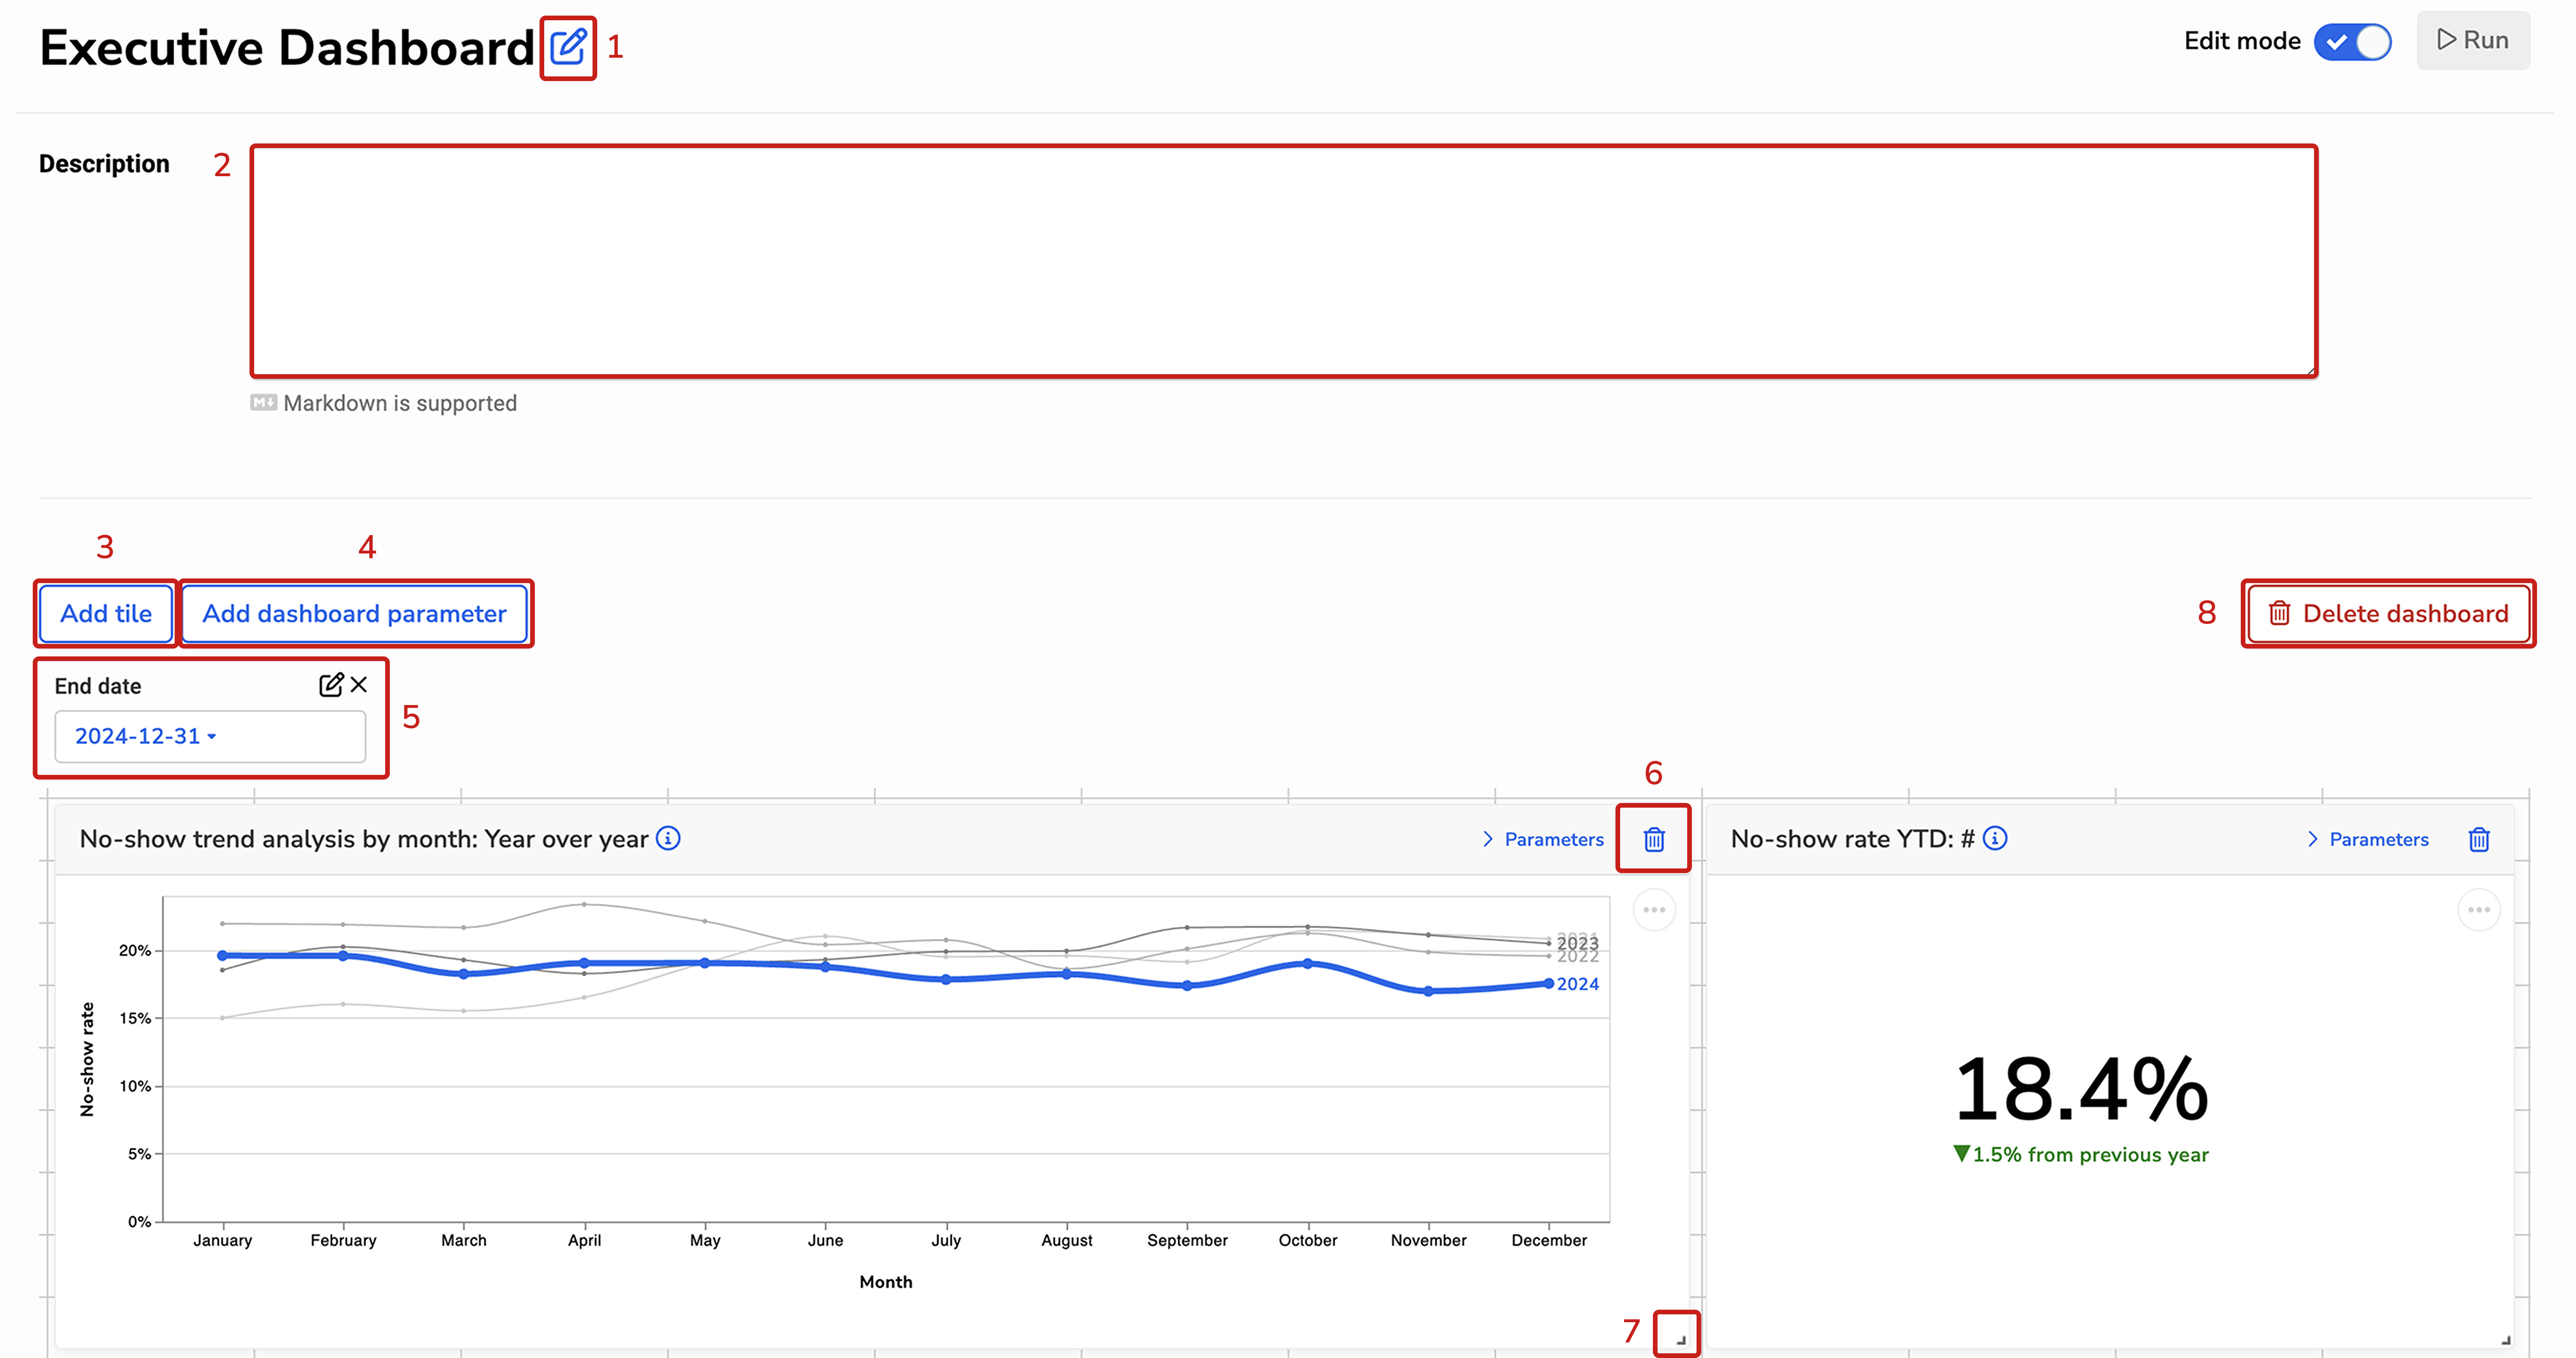Viewport: 2576px width, 1358px height.
Task: Open info icon for No-show trend analysis
Action: coord(668,838)
